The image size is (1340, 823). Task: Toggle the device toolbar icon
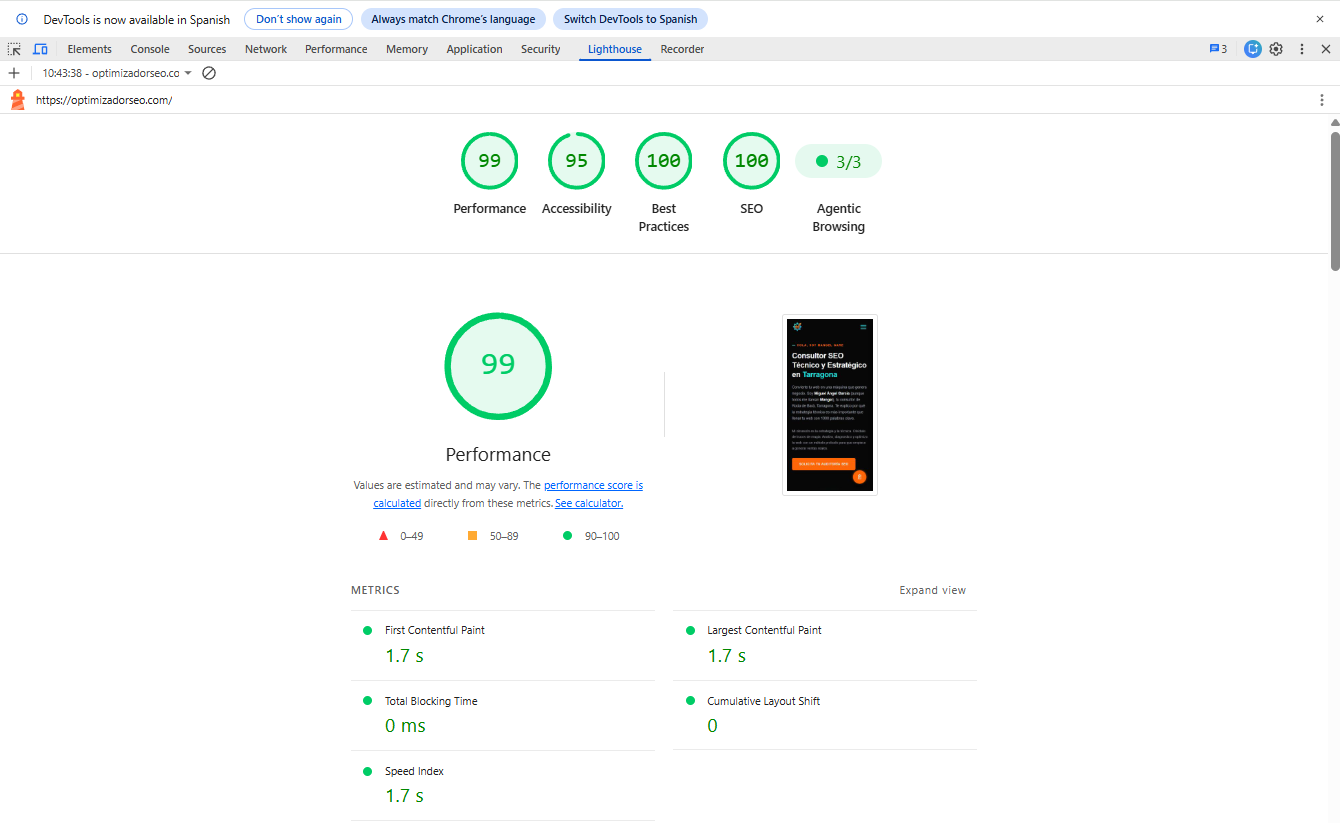point(40,49)
